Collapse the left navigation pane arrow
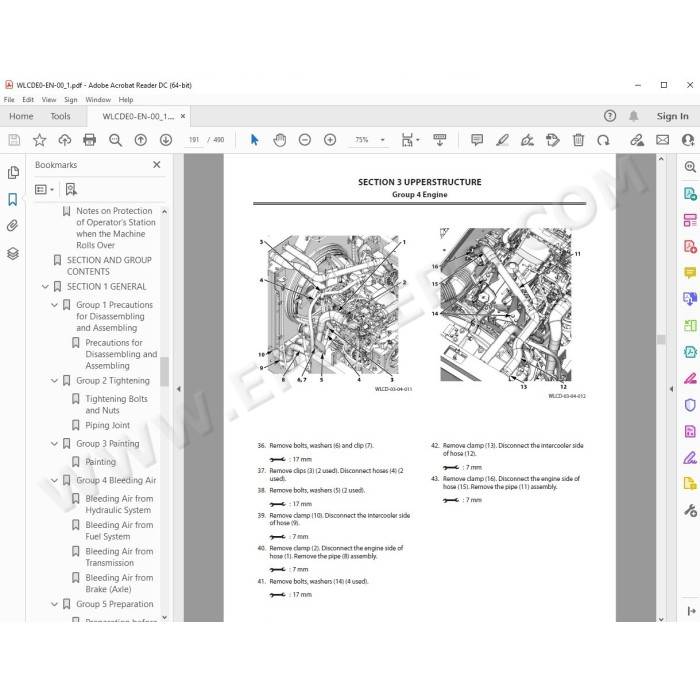Image resolution: width=700 pixels, height=700 pixels. tap(179, 389)
